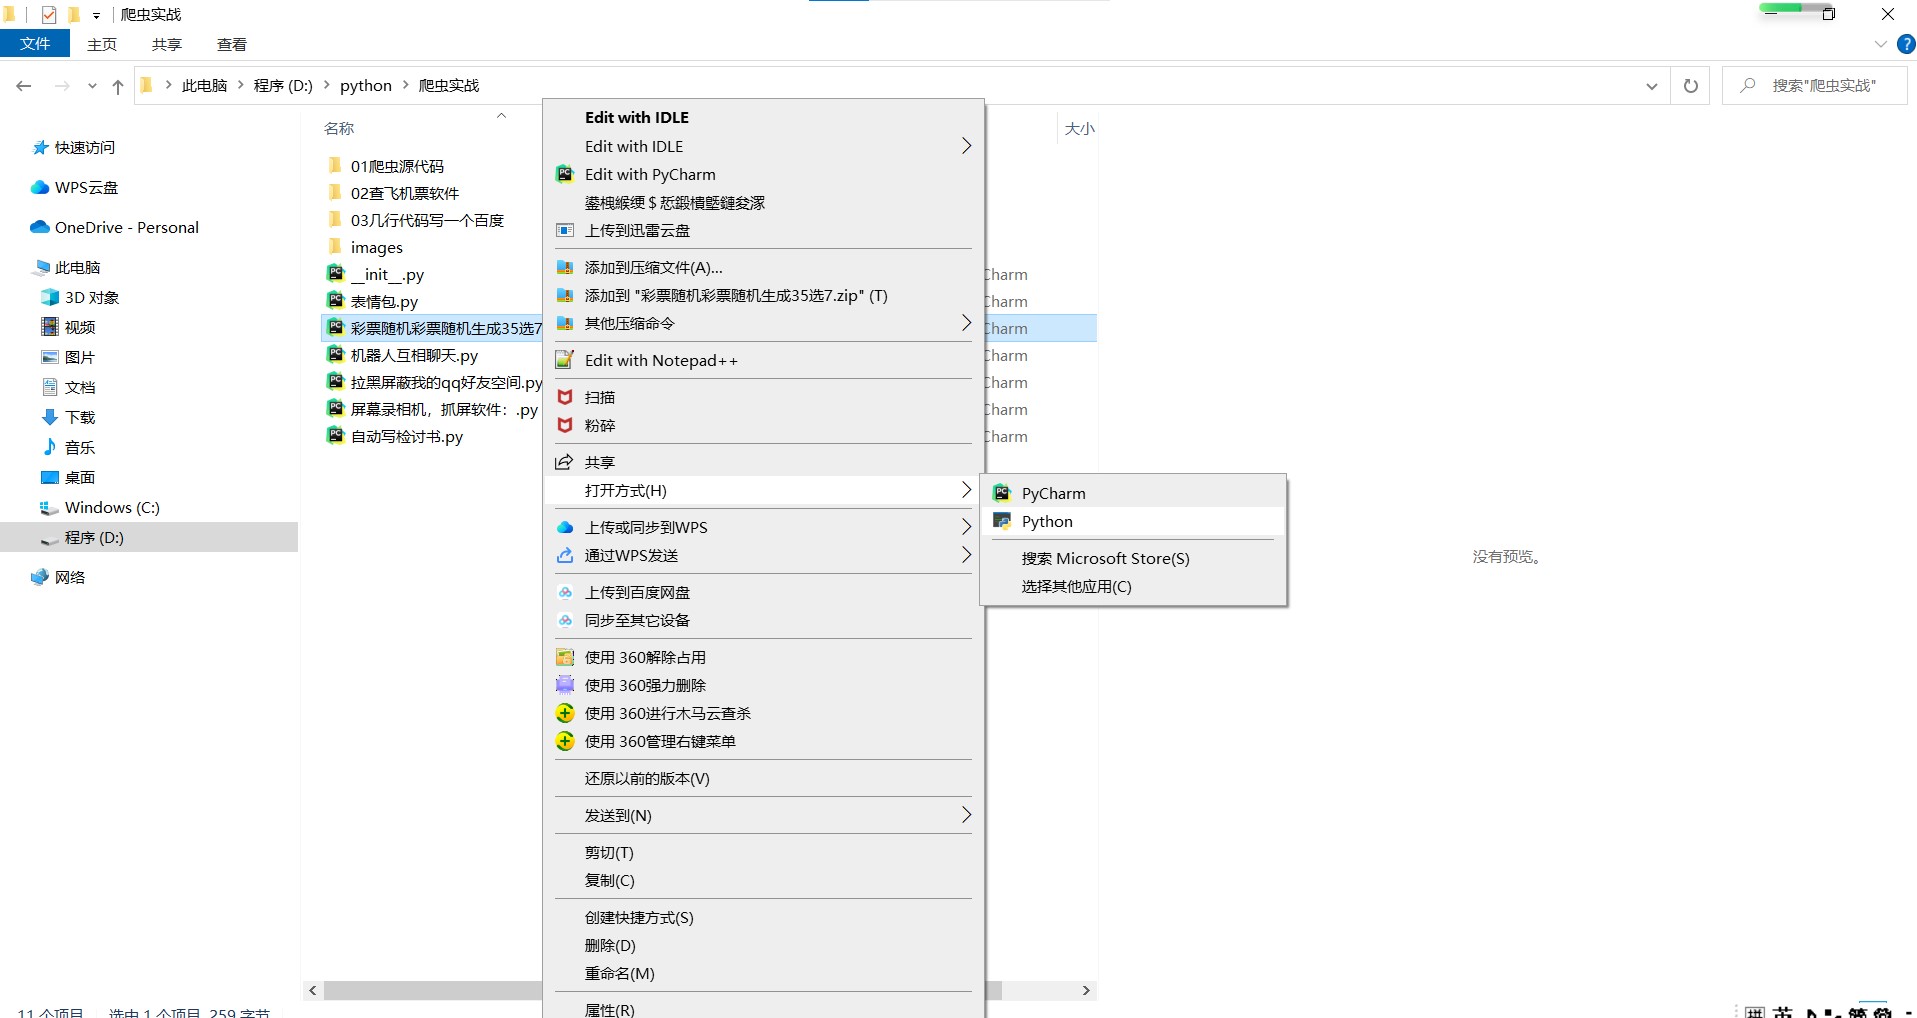Open the 文件 ribbon tab
The height and width of the screenshot is (1018, 1917).
[35, 44]
